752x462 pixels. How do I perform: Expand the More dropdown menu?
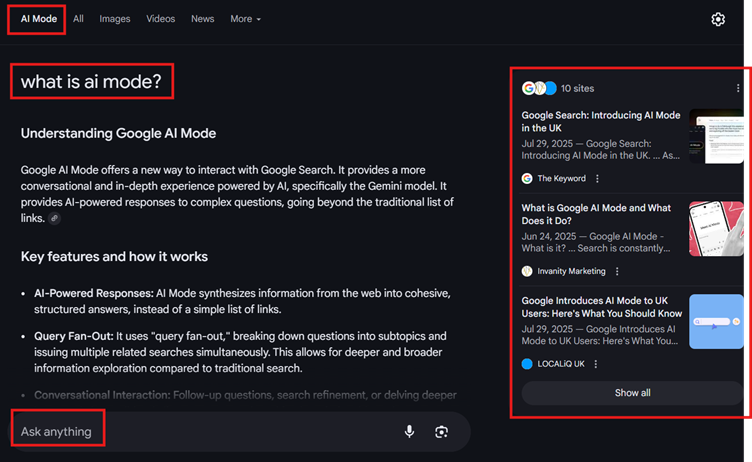click(245, 19)
